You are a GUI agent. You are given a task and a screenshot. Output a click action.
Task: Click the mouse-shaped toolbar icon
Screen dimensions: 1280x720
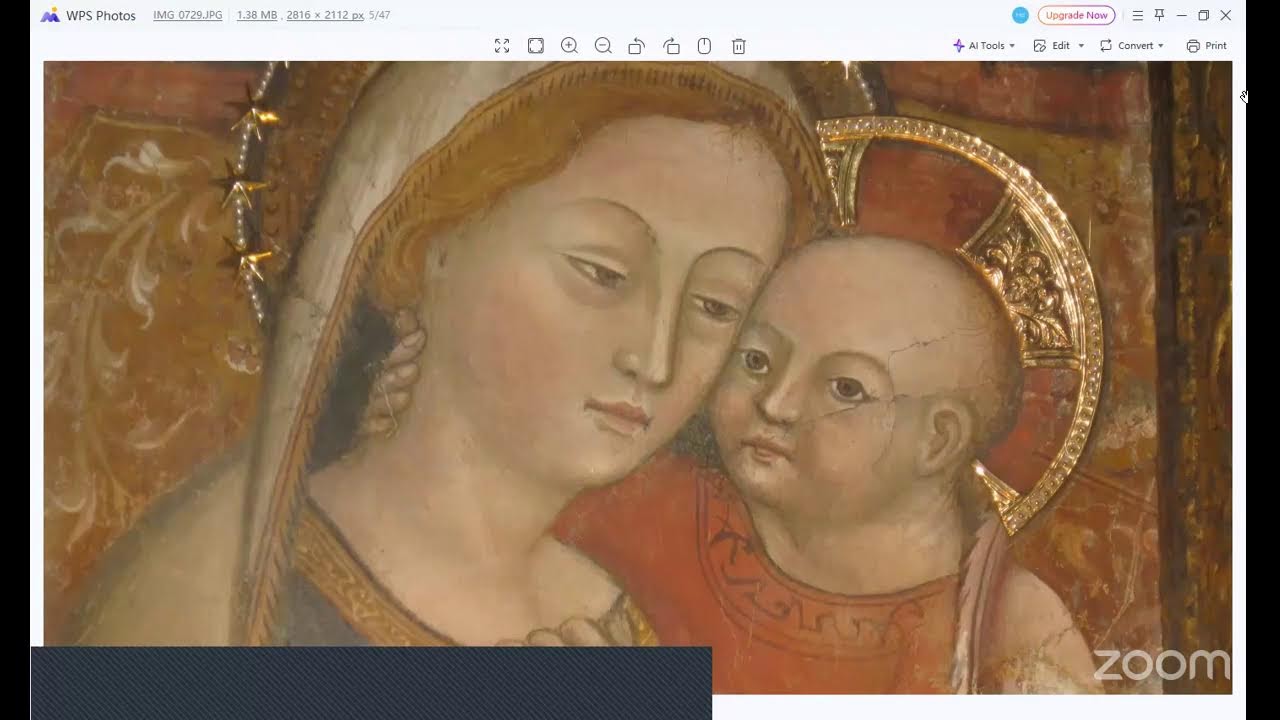704,46
